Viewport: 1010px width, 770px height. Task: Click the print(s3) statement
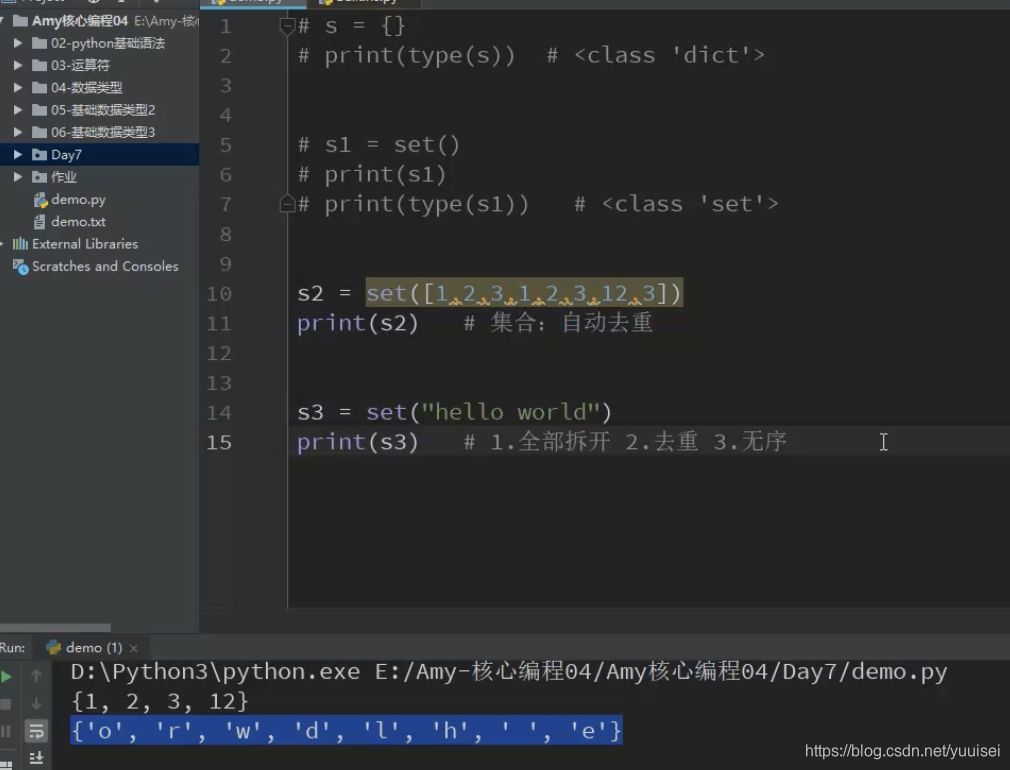[x=357, y=442]
